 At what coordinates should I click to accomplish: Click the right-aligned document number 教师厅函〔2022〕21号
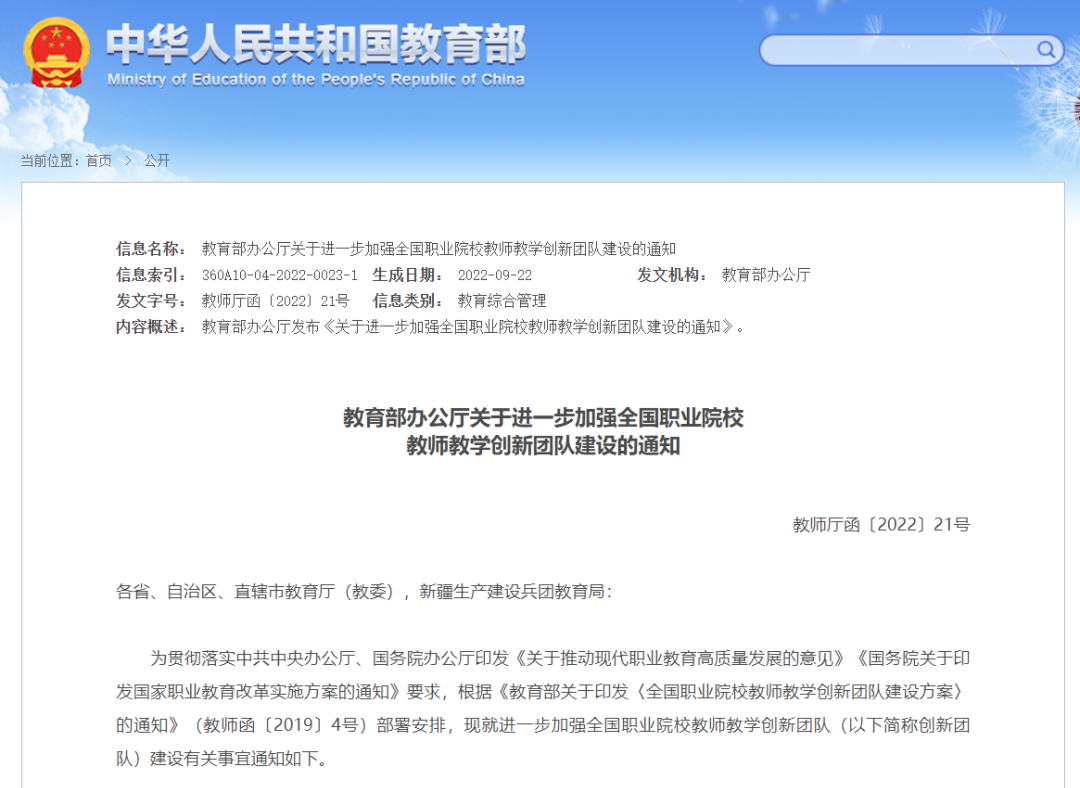[881, 525]
